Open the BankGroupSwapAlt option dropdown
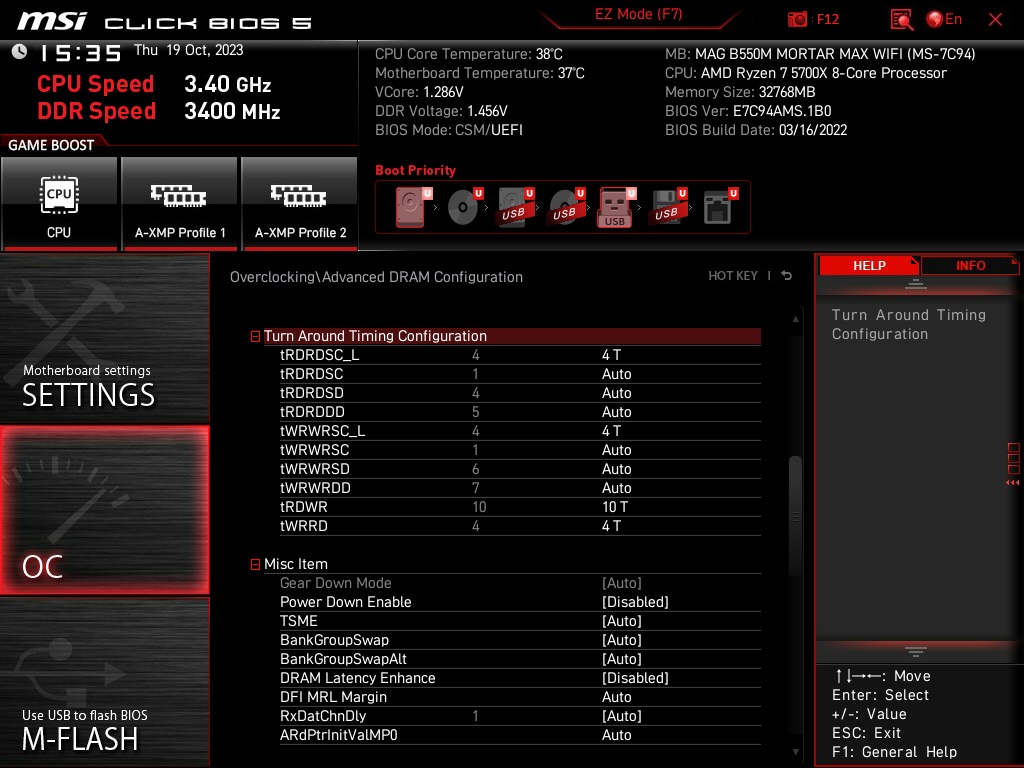 point(622,659)
